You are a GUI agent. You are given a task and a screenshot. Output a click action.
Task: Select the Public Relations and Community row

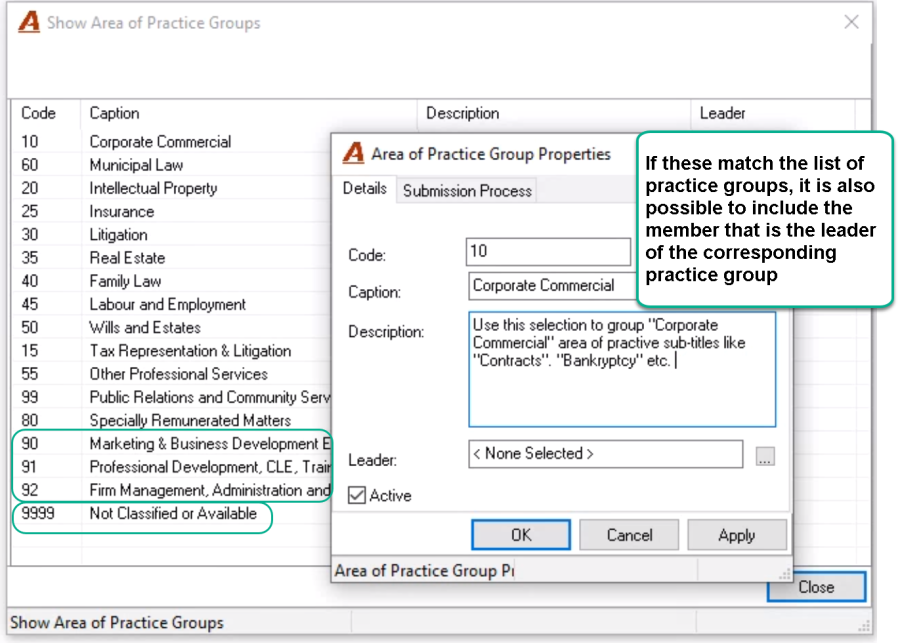point(171,397)
